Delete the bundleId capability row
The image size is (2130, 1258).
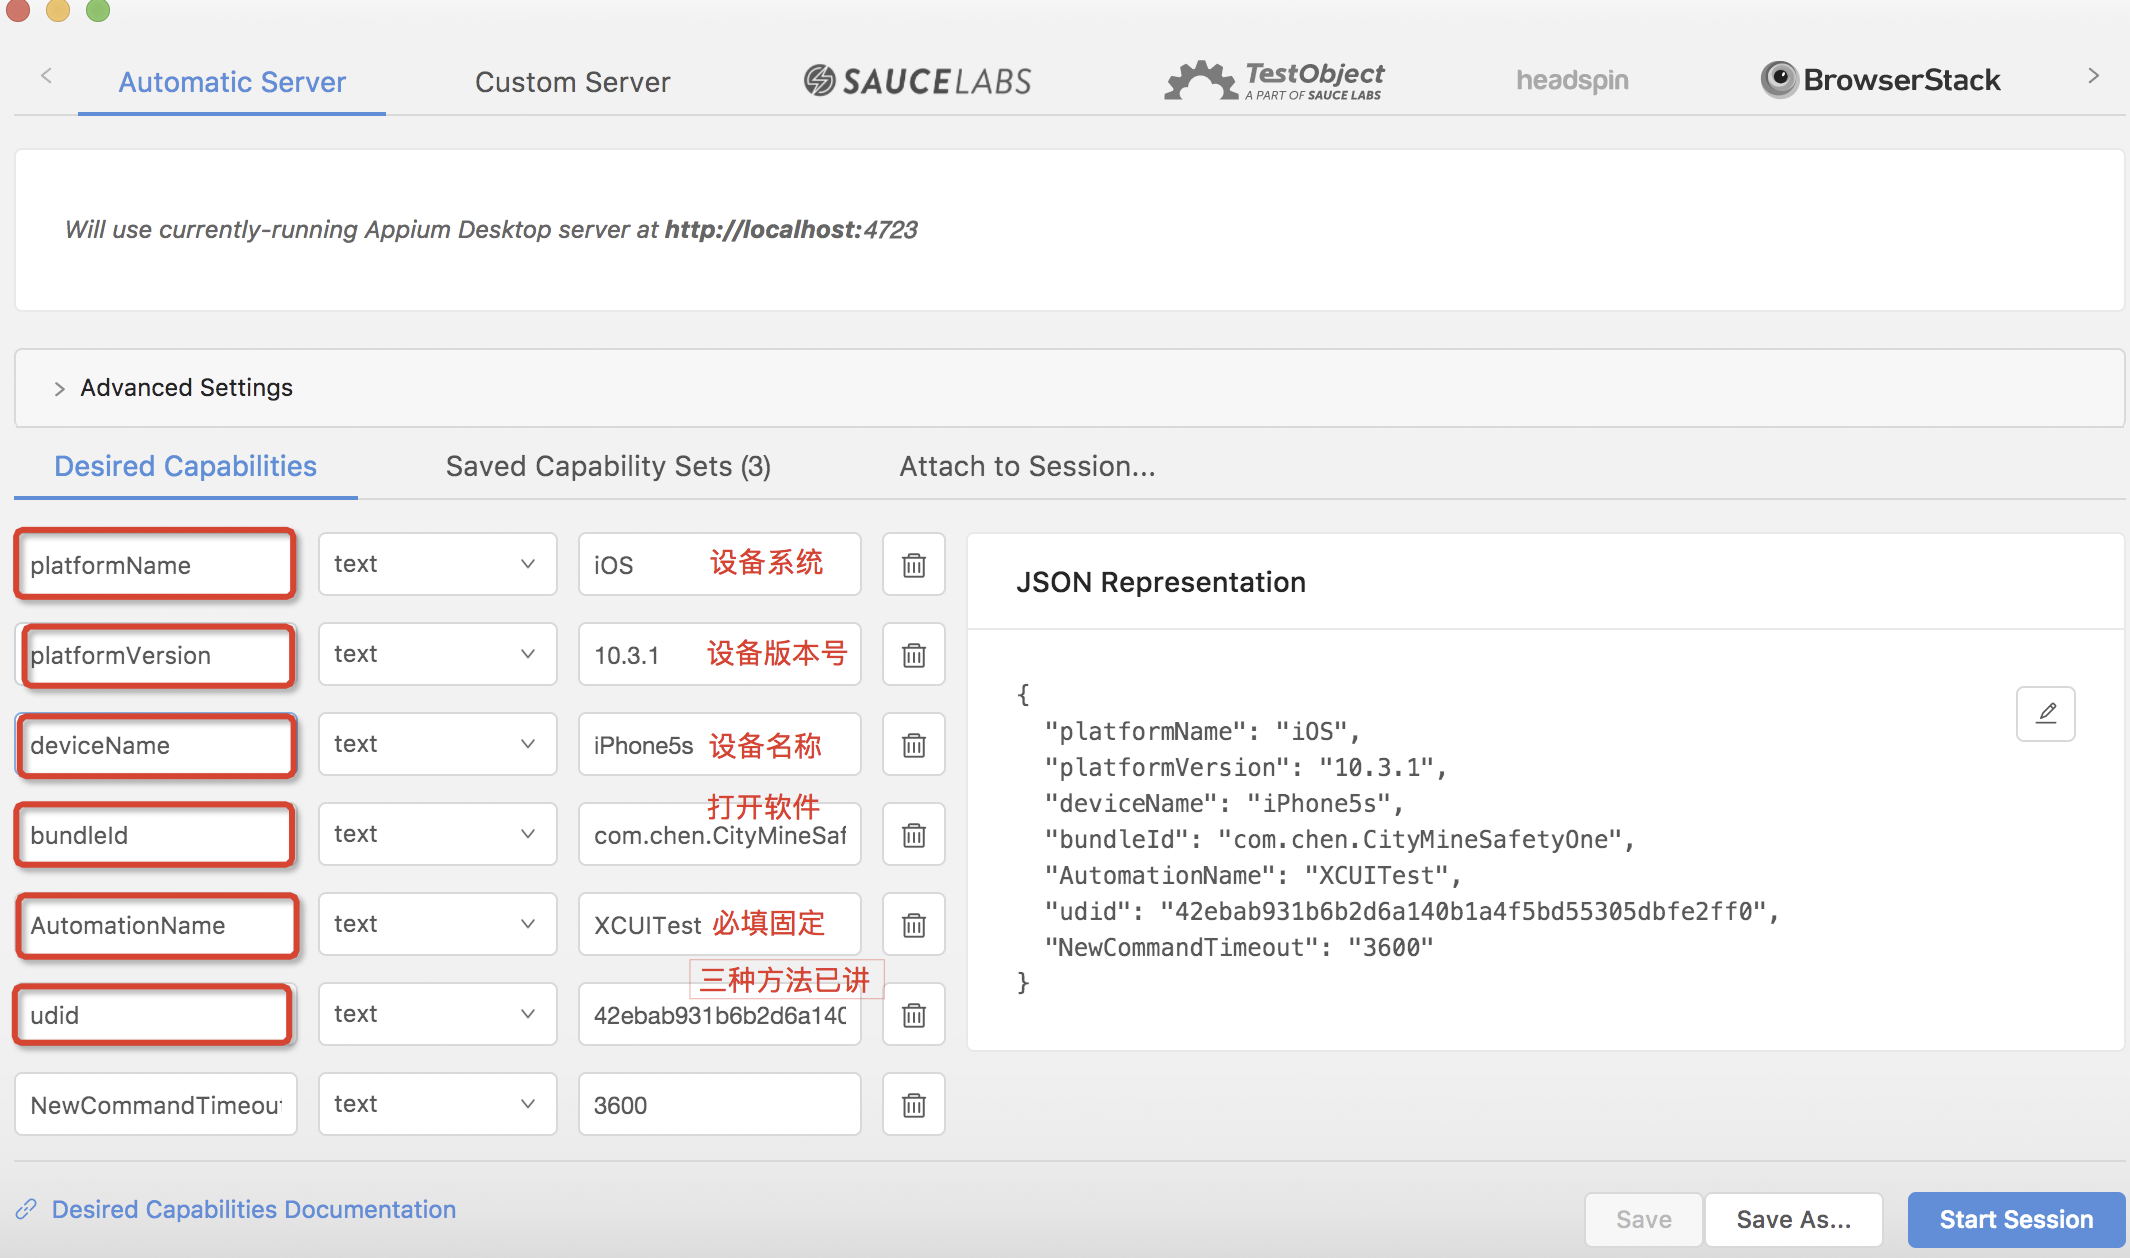tap(914, 835)
